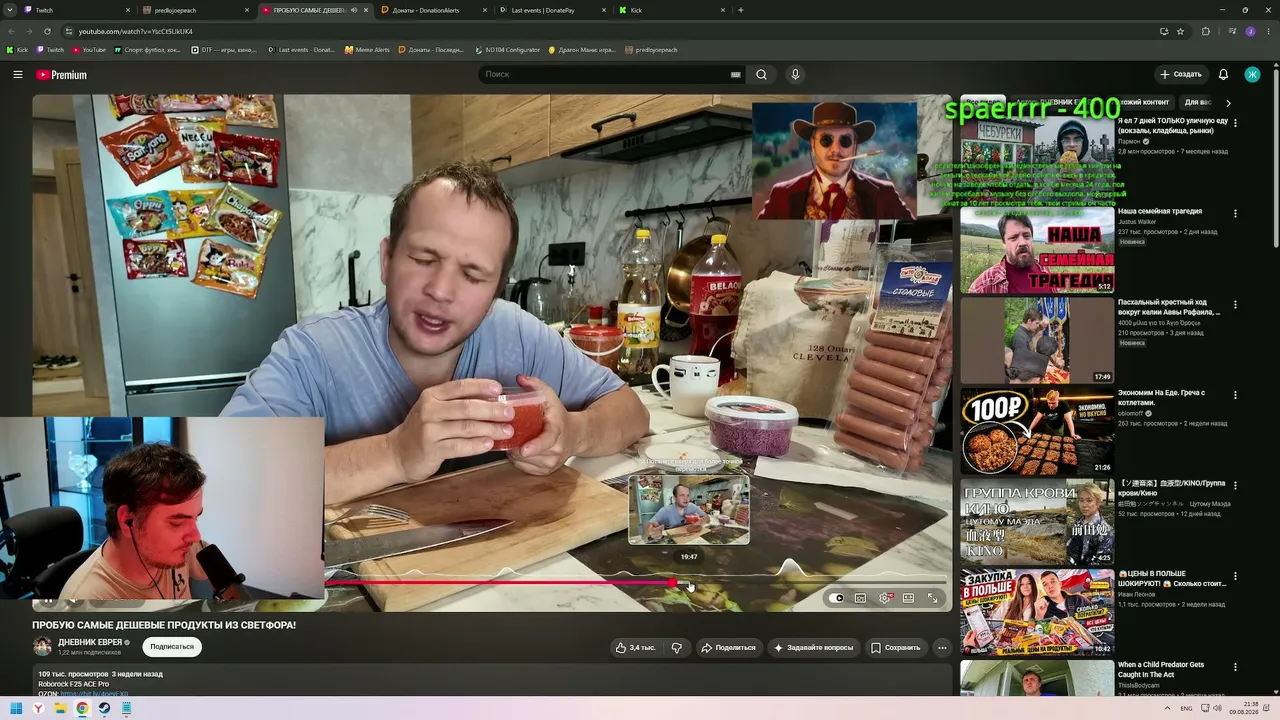Screen dimensions: 1280x720
Task: Click the red video progress bar
Action: click(x=500, y=583)
